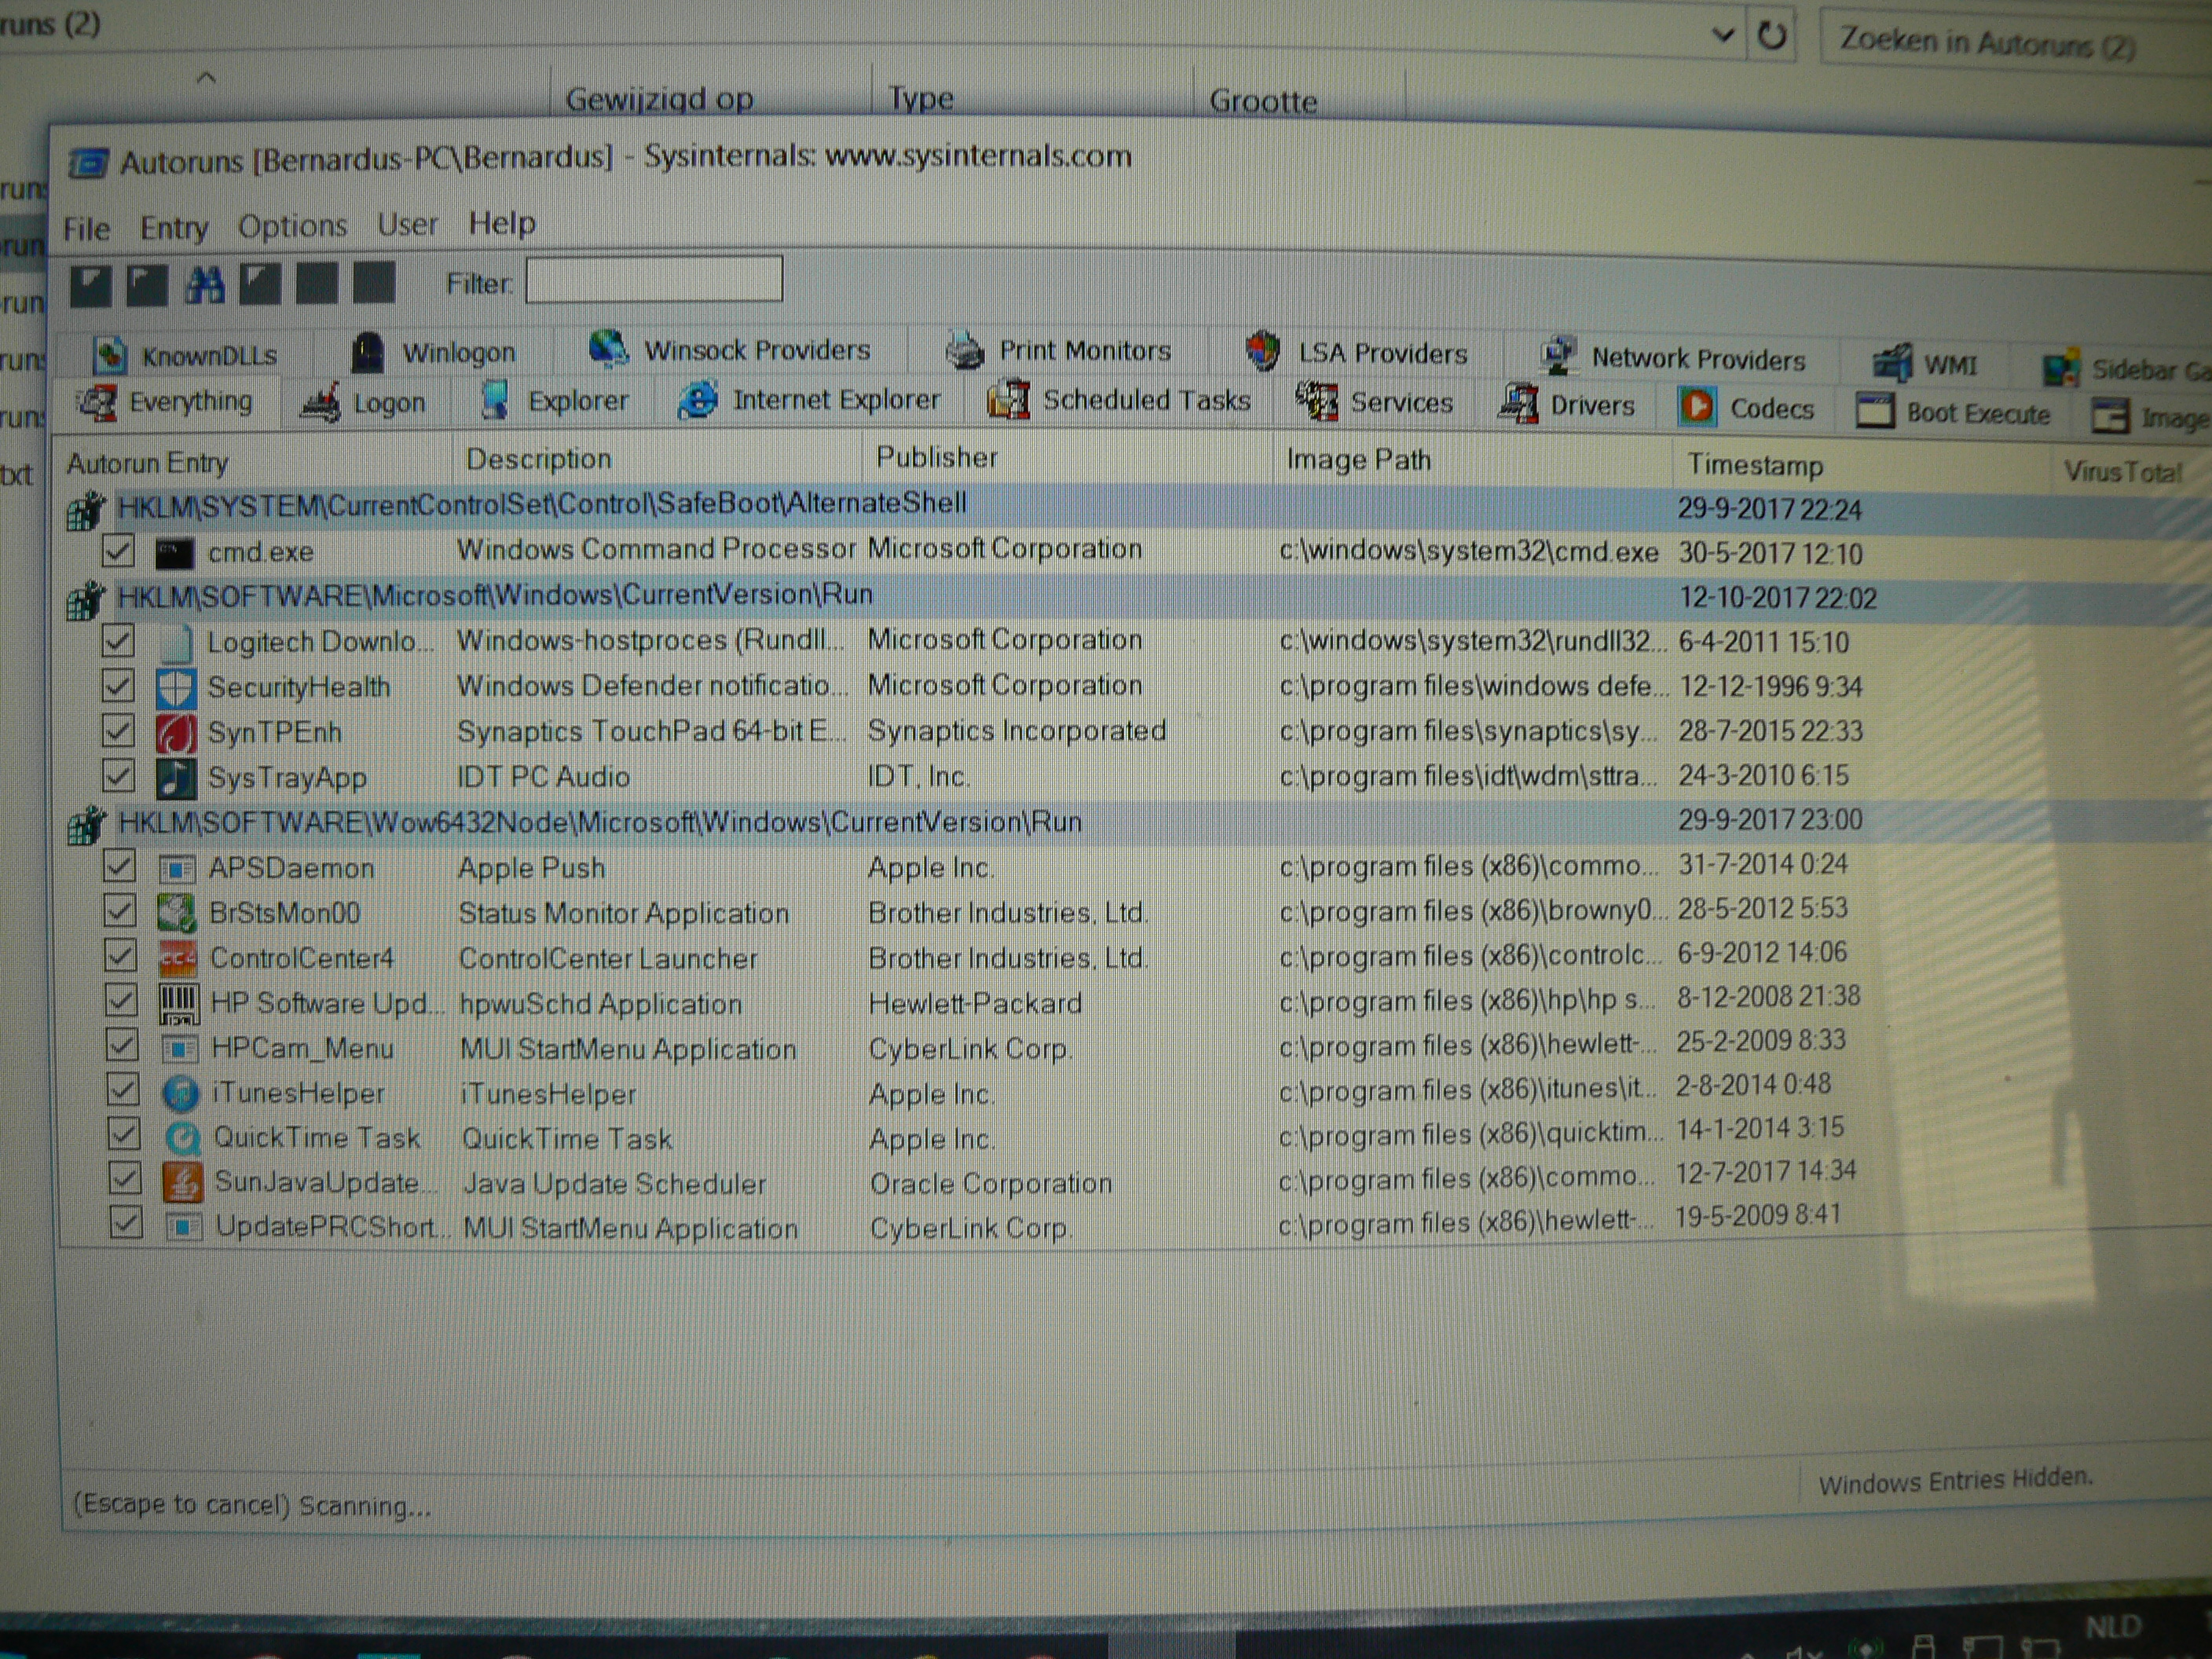The image size is (2212, 1659).
Task: Open the Entry menu
Action: (x=174, y=228)
